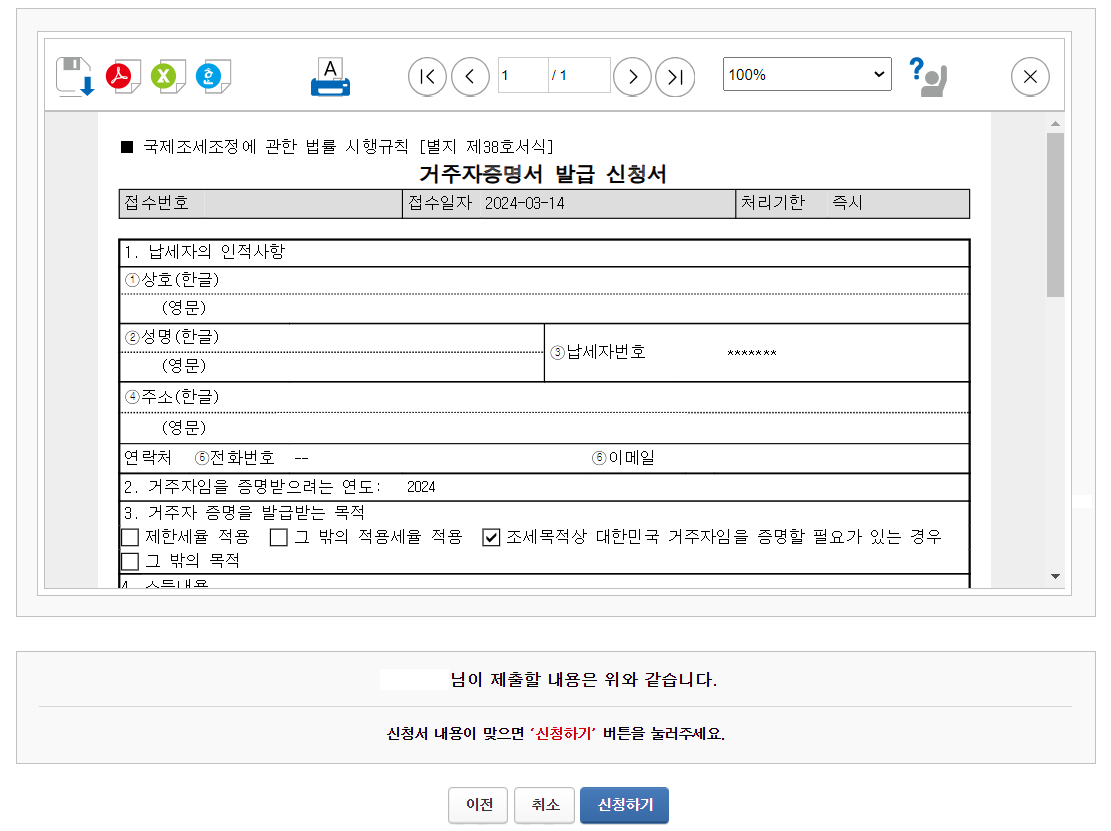The image size is (1111, 831).
Task: Go to the next page
Action: coord(632,76)
